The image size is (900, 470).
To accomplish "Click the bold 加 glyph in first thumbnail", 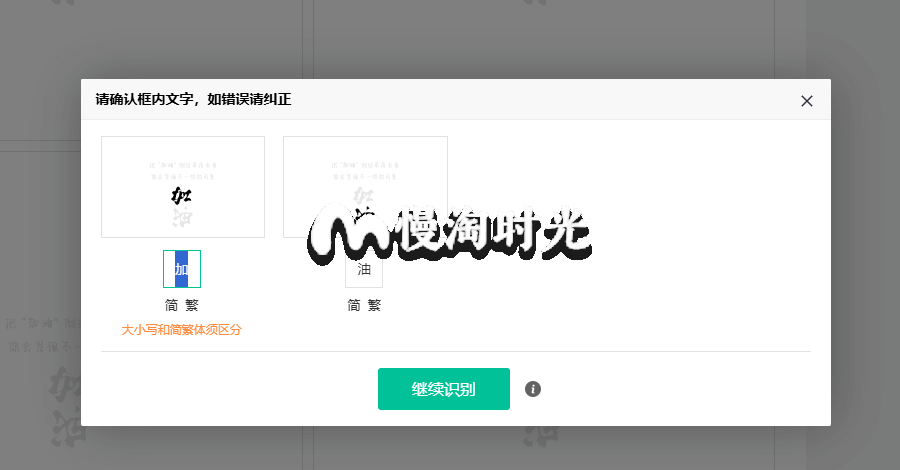I will point(181,196).
